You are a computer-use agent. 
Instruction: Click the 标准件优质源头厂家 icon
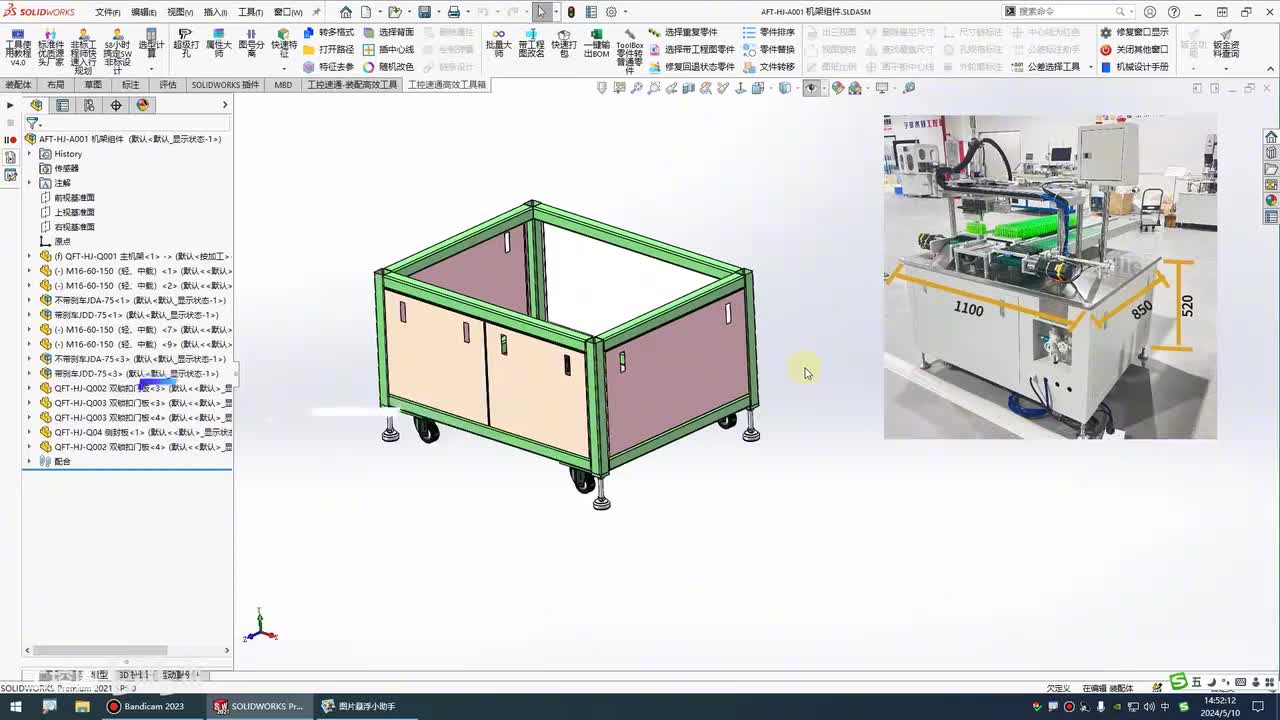(x=51, y=47)
